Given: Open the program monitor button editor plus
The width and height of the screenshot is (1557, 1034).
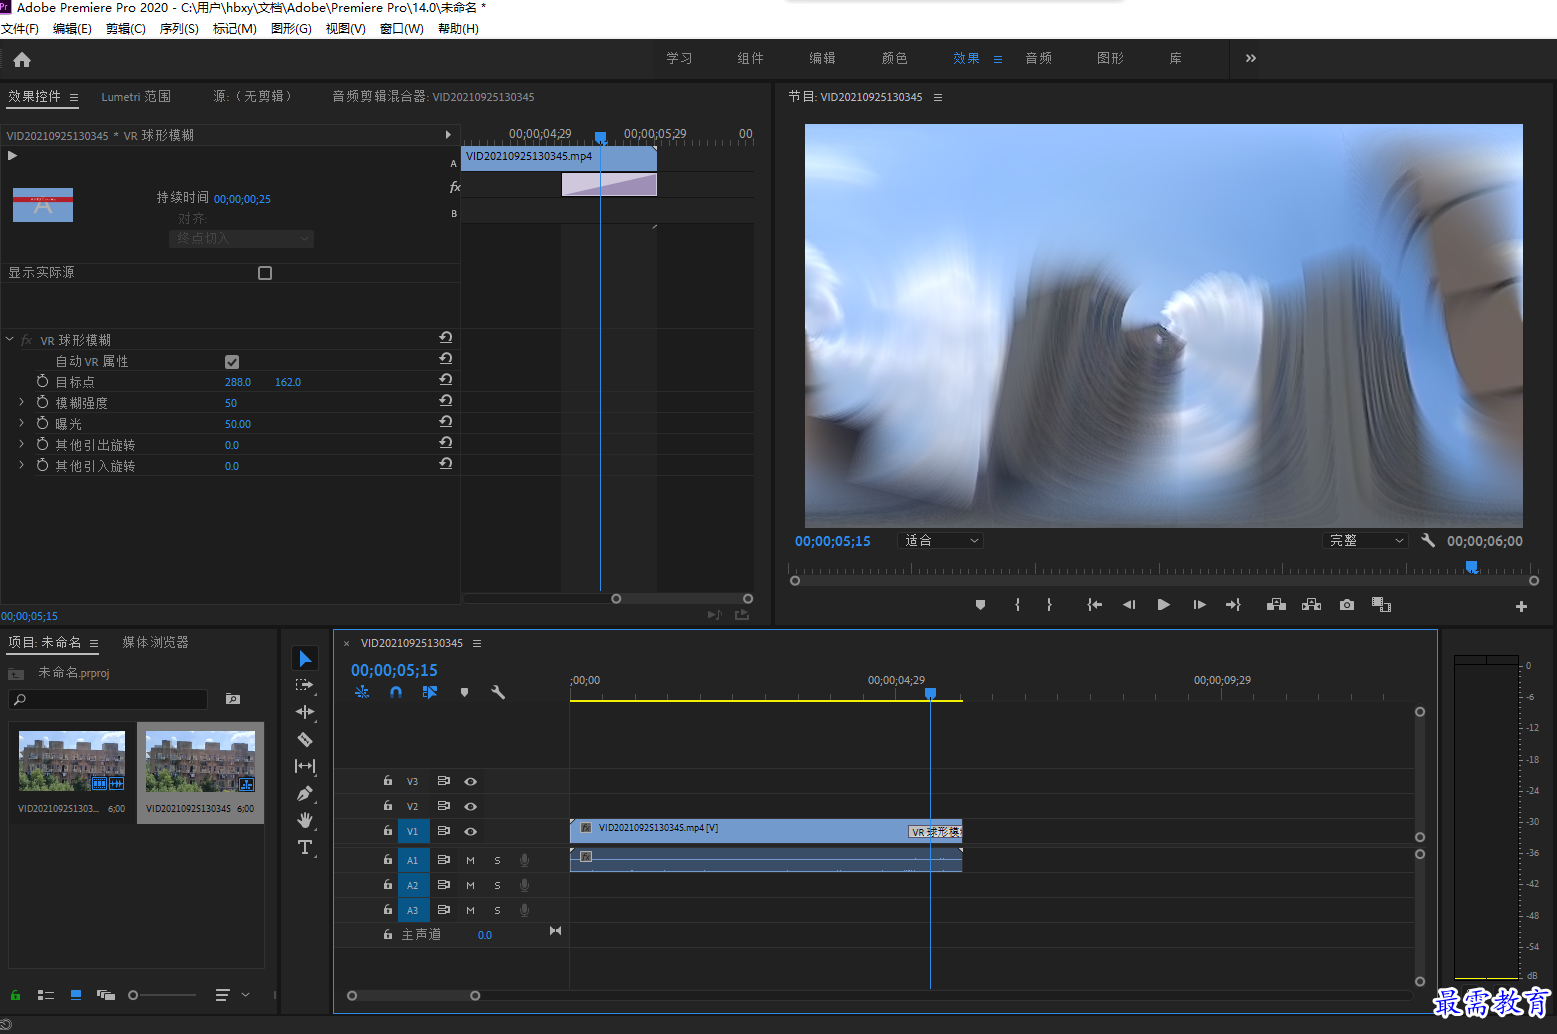Looking at the screenshot, I should click(1521, 606).
